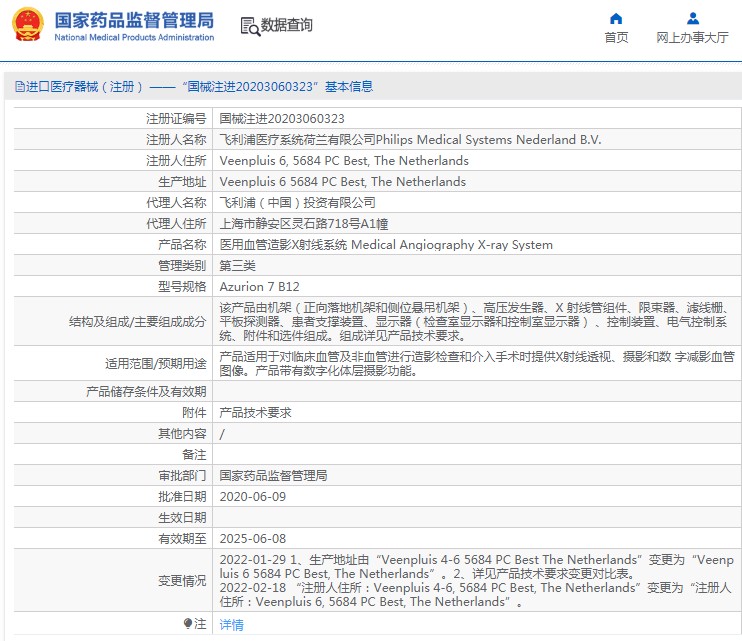Click the 2022-01-29 change record text
This screenshot has height=641, width=742.
point(477,567)
